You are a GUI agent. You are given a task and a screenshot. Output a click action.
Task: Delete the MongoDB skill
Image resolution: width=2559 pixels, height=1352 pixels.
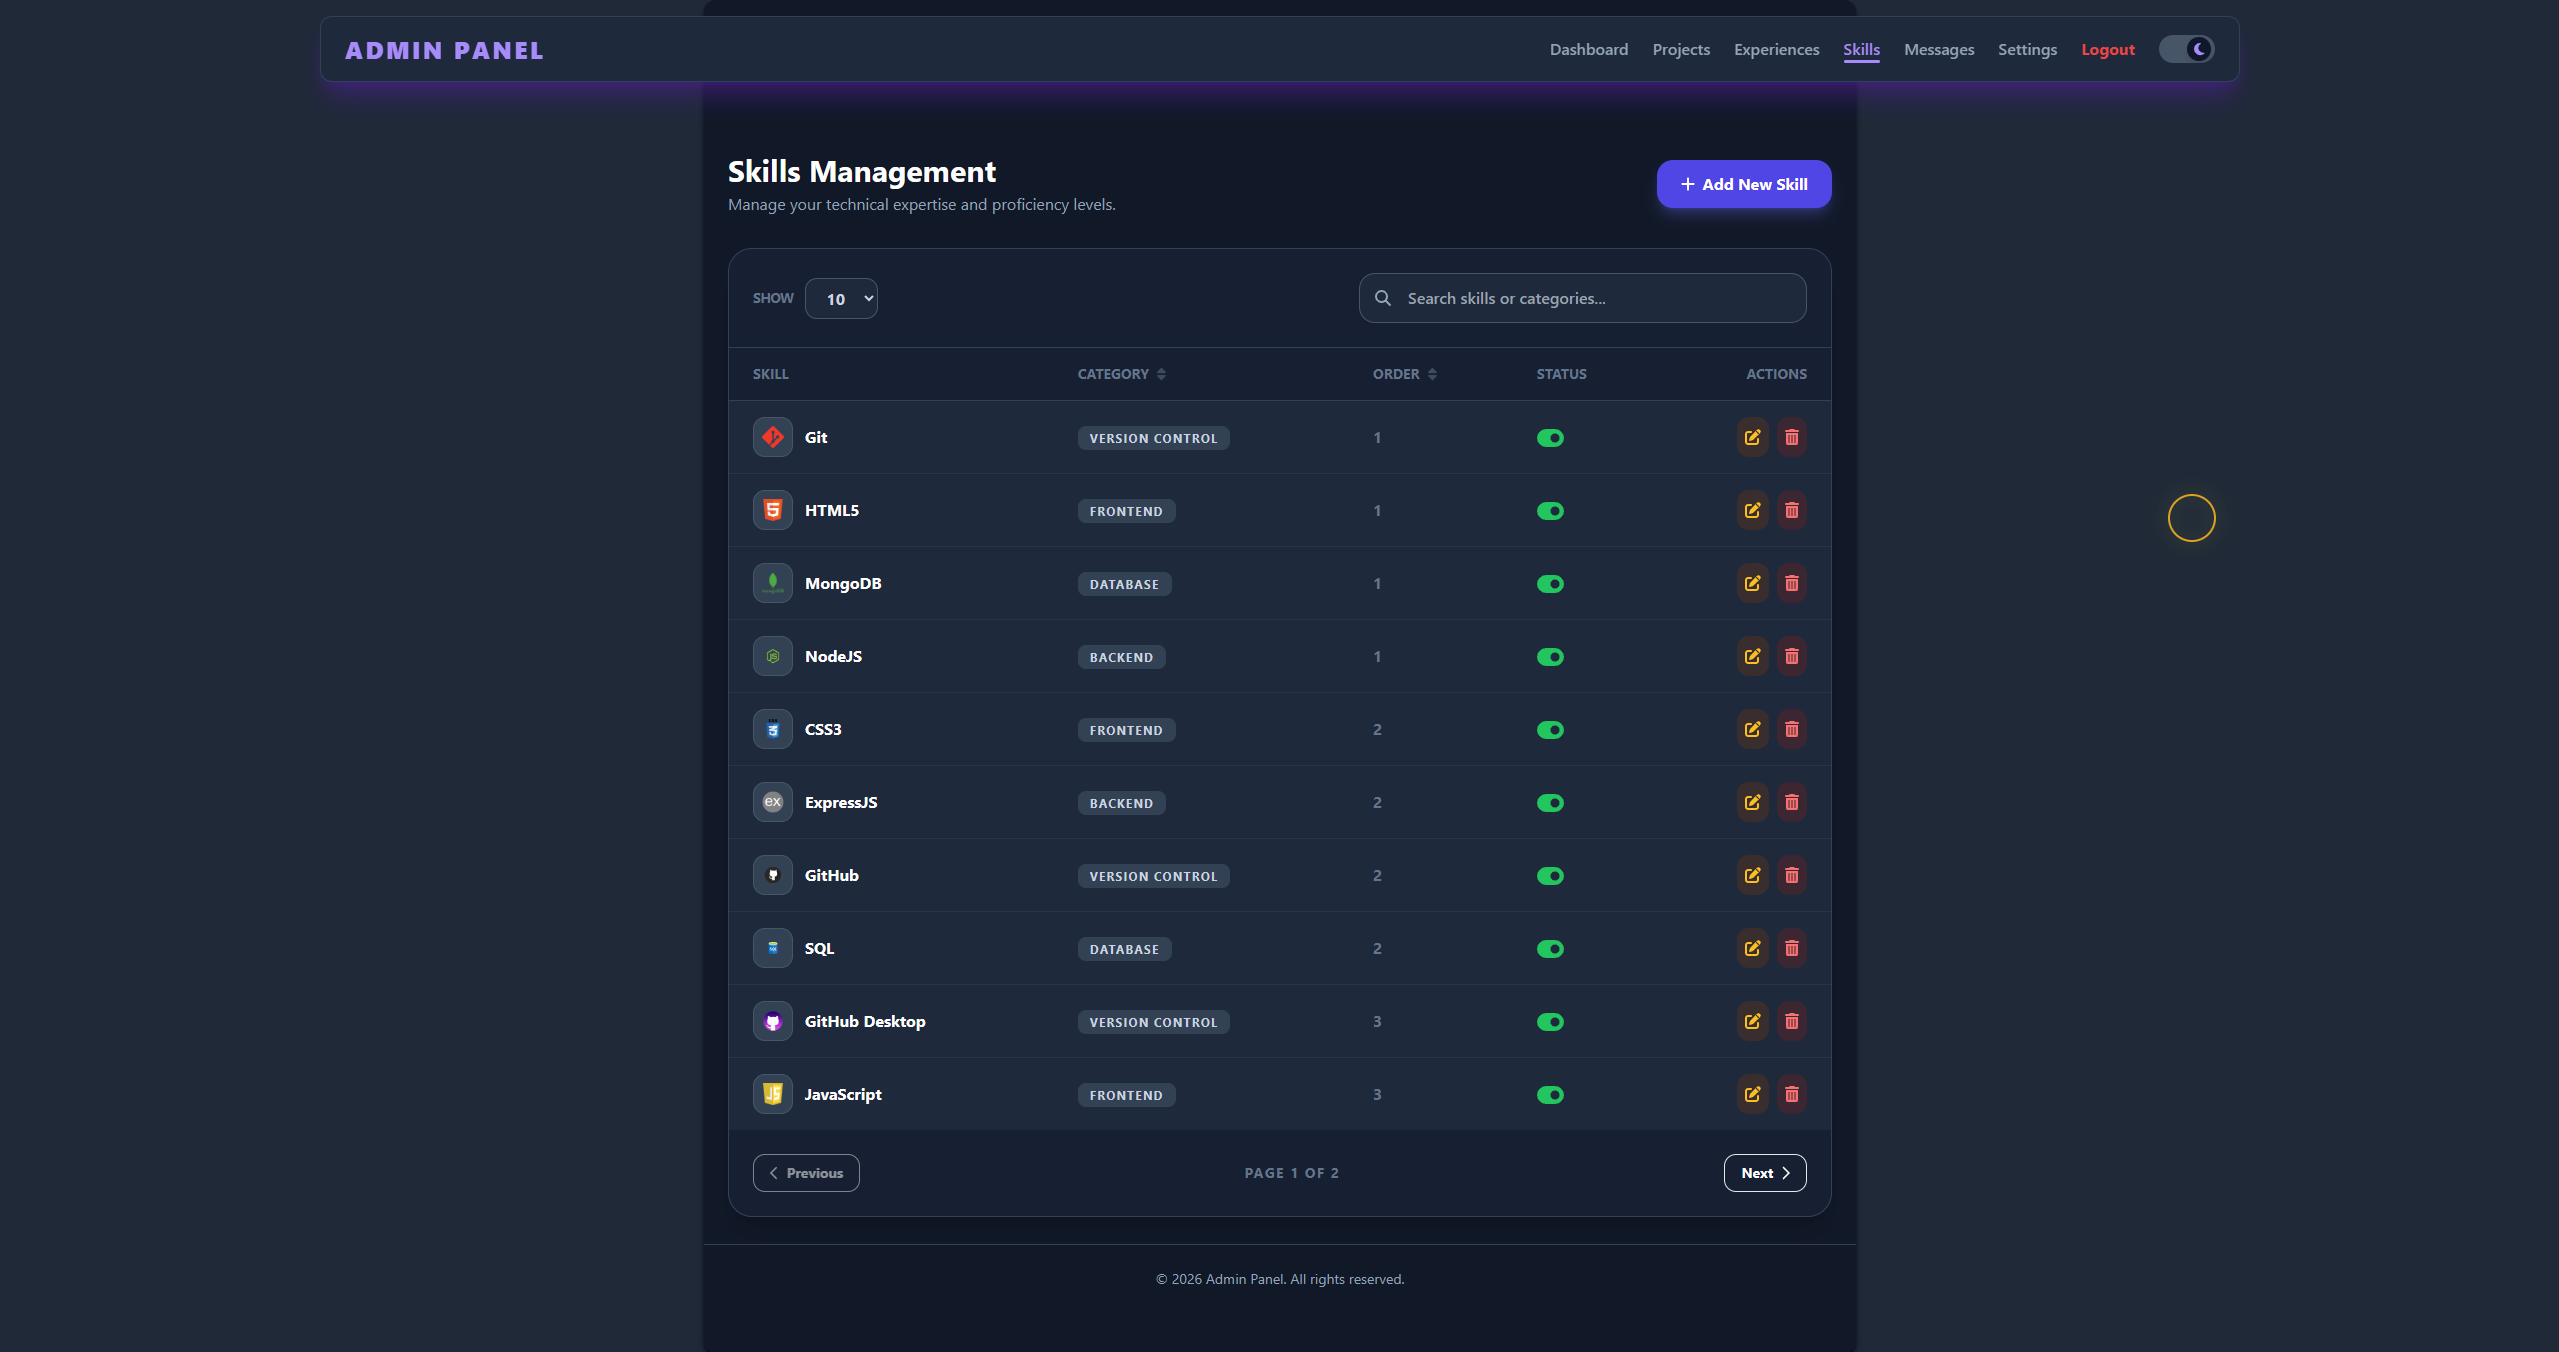tap(1791, 583)
